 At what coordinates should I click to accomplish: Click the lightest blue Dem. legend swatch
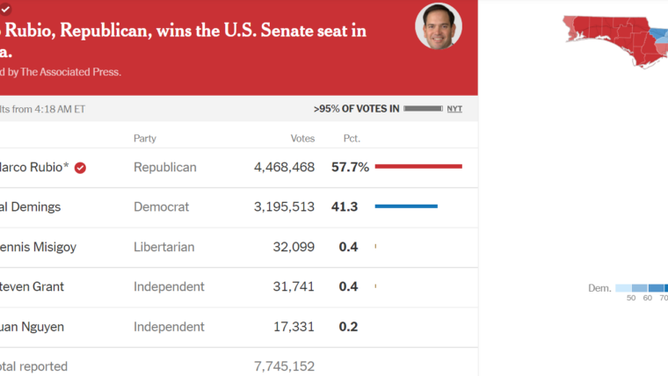[624, 288]
